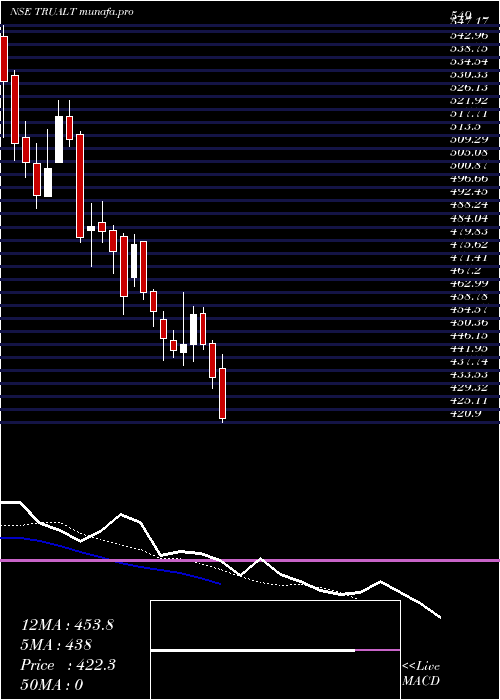
Task: Click the 50MA : 0 readout
Action: point(52,685)
